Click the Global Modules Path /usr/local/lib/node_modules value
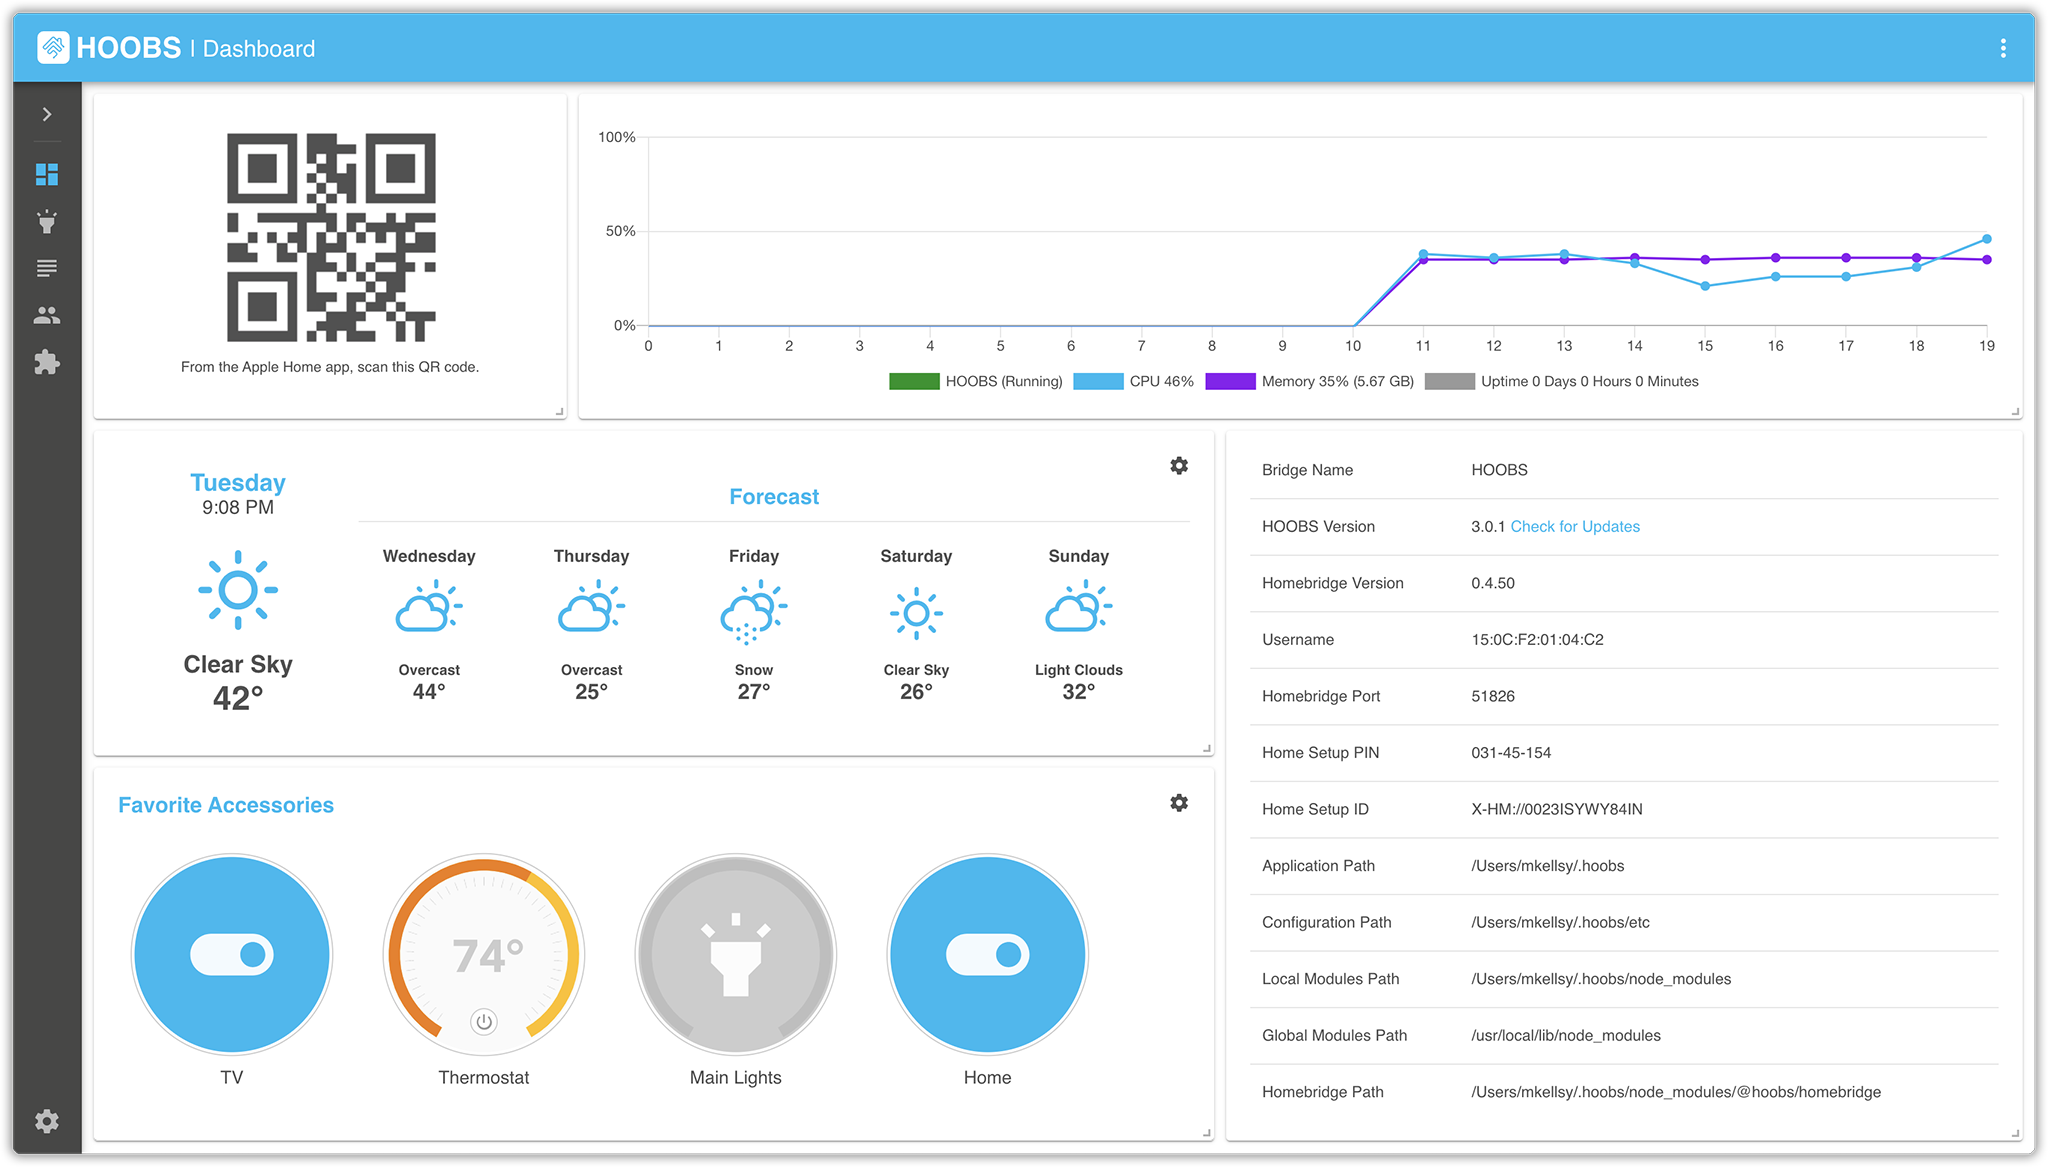 (x=1566, y=1035)
